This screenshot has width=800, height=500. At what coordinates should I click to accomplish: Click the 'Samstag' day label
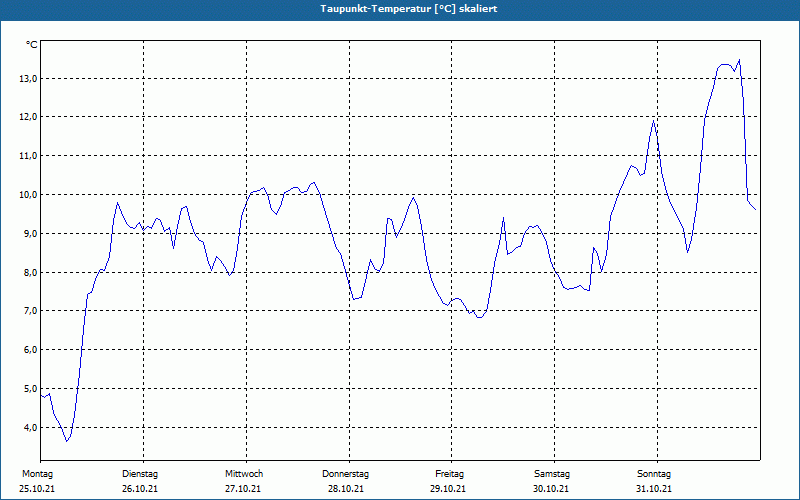[x=552, y=474]
